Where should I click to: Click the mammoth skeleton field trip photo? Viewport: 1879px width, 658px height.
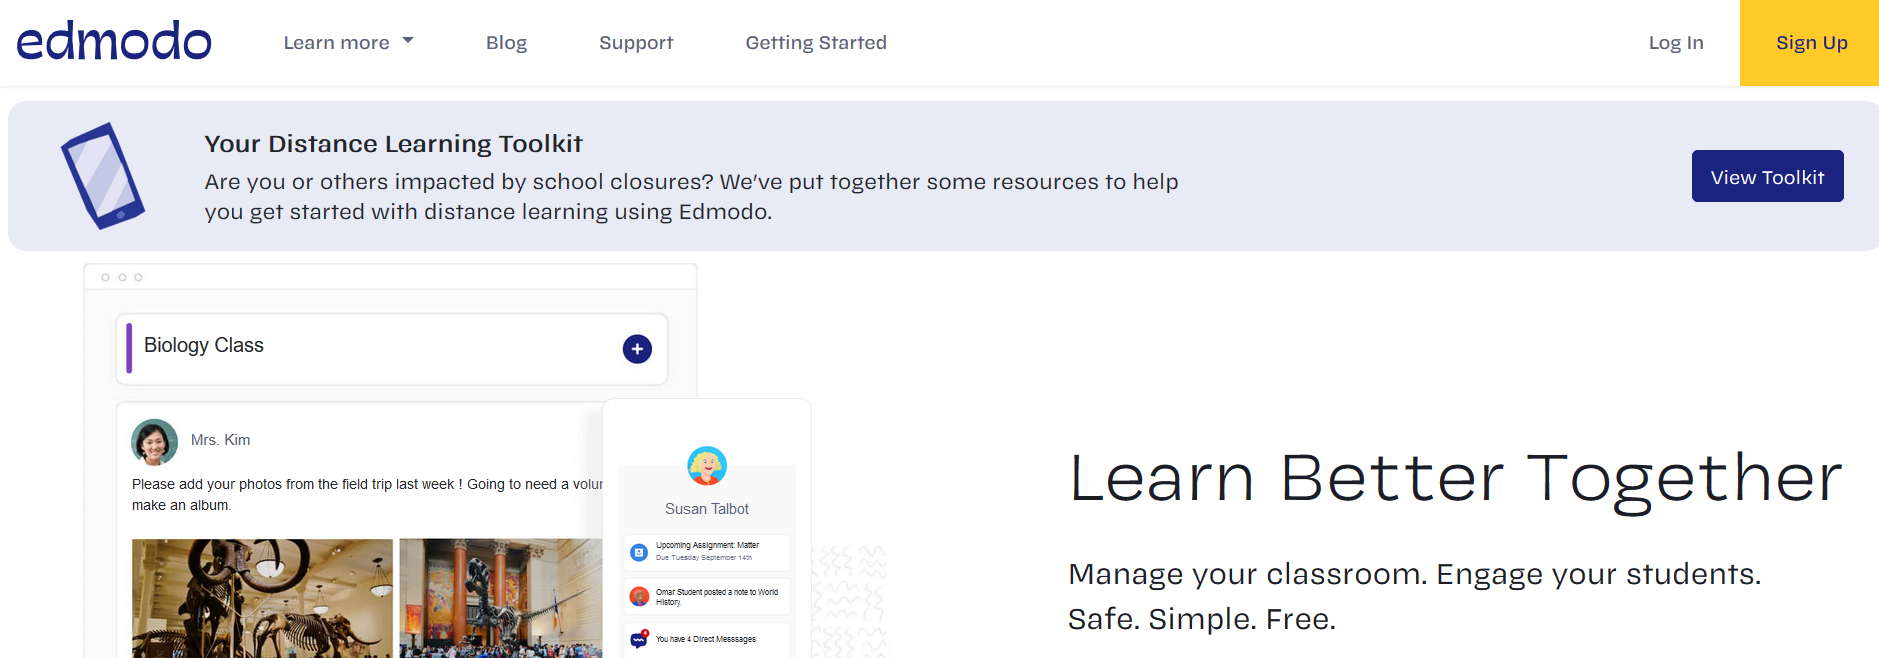coord(261,600)
